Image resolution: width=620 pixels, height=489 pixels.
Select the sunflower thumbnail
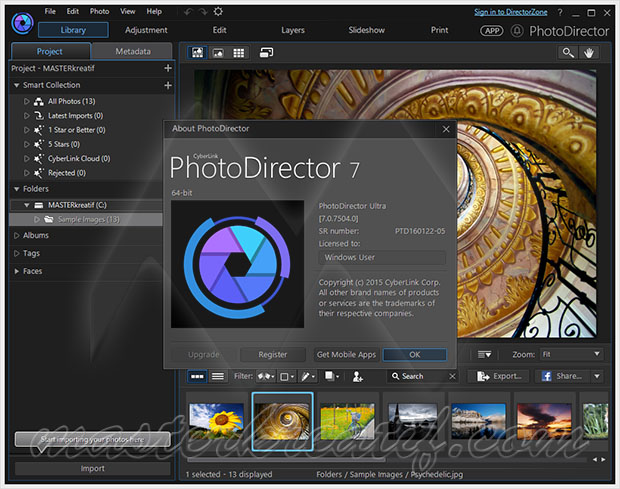point(215,420)
